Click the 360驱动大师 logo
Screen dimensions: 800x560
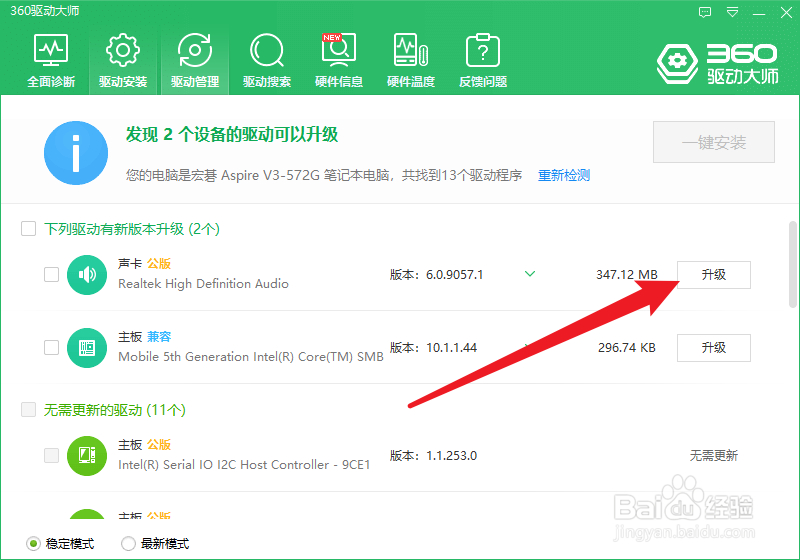tap(718, 64)
